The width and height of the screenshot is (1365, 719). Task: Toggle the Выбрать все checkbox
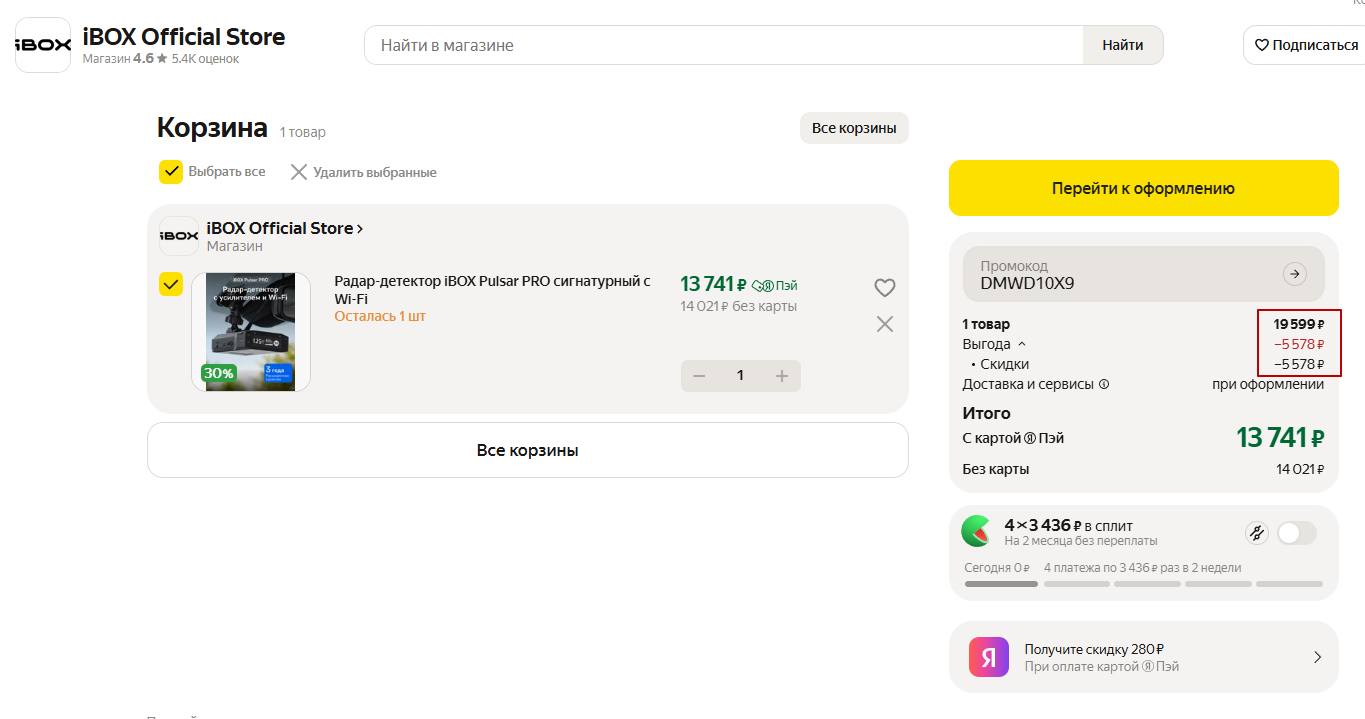[x=171, y=172]
